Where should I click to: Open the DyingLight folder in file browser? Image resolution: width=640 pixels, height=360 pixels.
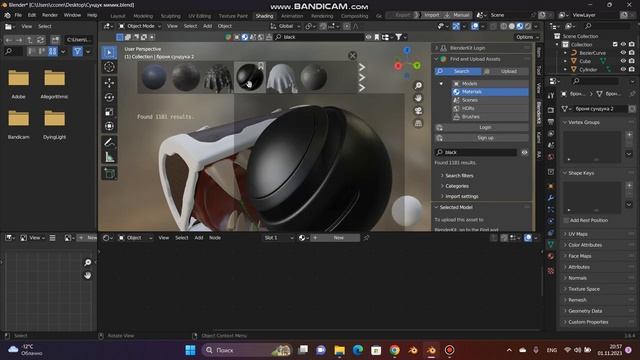coord(54,124)
